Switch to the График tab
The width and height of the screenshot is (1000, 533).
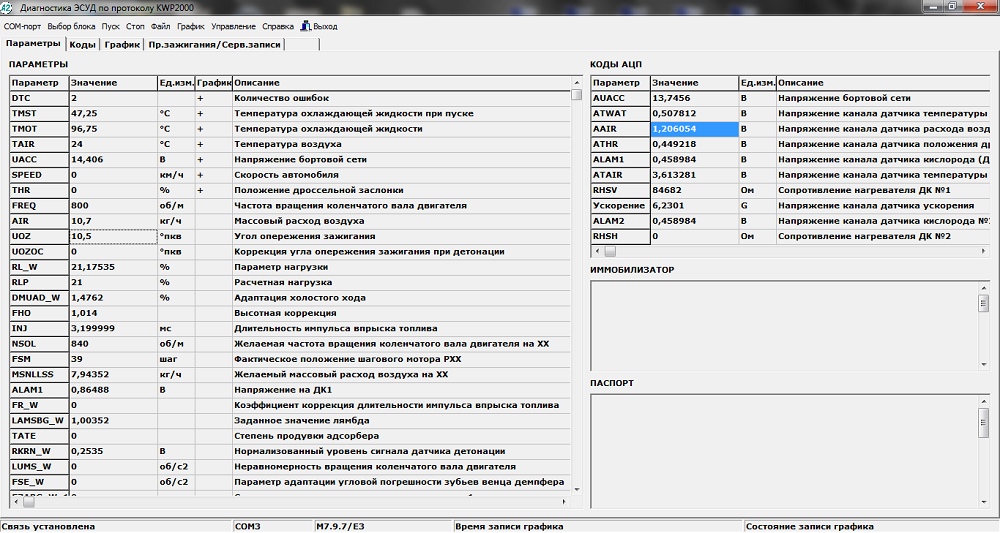[122, 44]
